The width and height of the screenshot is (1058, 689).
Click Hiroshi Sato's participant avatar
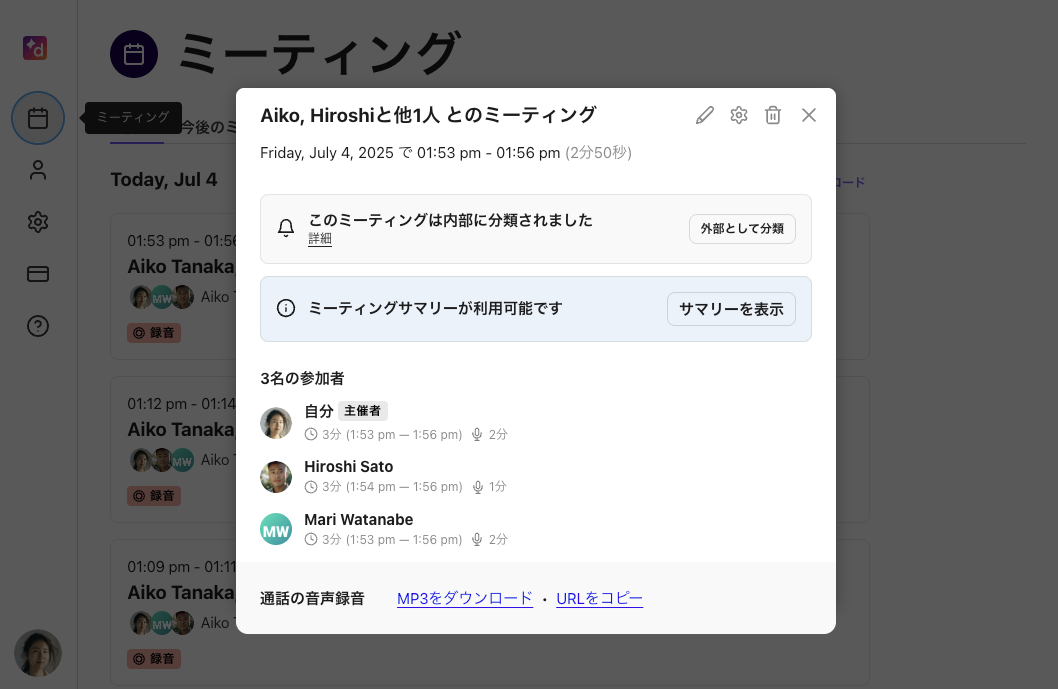click(276, 476)
